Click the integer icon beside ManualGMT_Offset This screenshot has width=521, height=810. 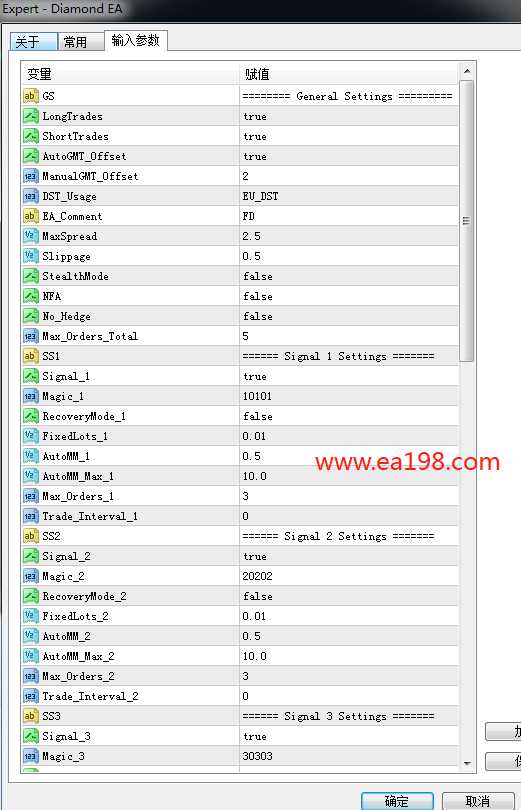[30, 176]
